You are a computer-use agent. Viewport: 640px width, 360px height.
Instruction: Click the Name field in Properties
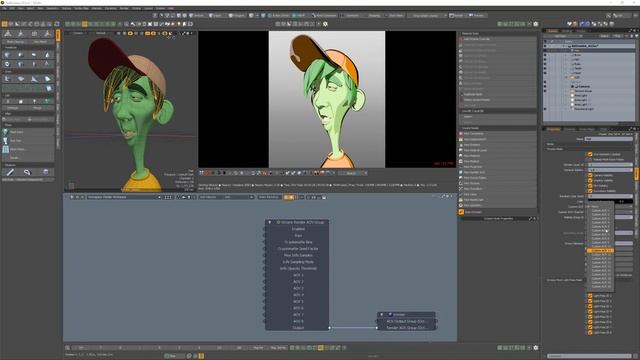pyautogui.click(x=609, y=139)
